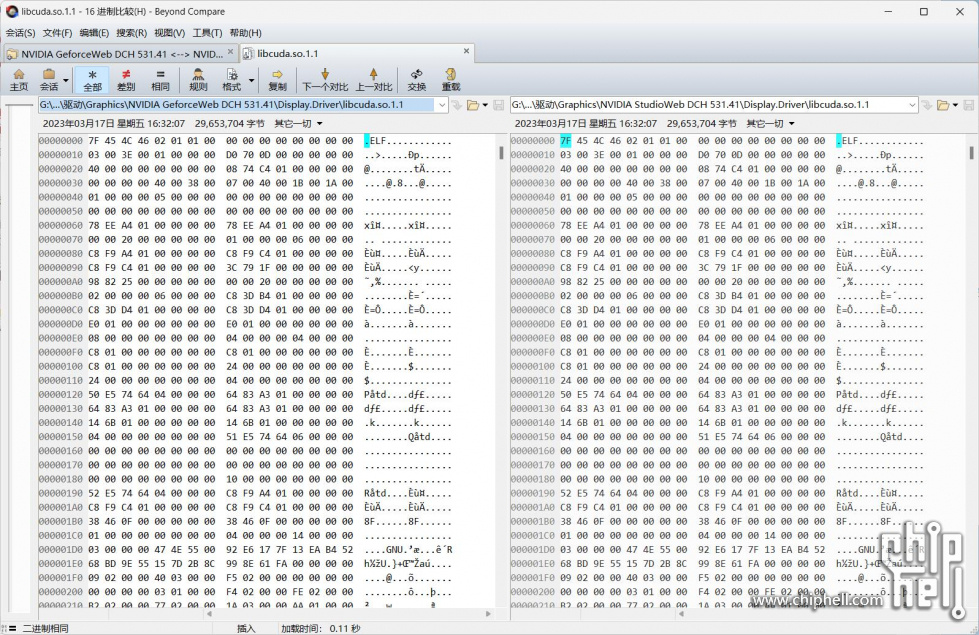Click the Beyond Compare logo in title bar

click(11, 11)
